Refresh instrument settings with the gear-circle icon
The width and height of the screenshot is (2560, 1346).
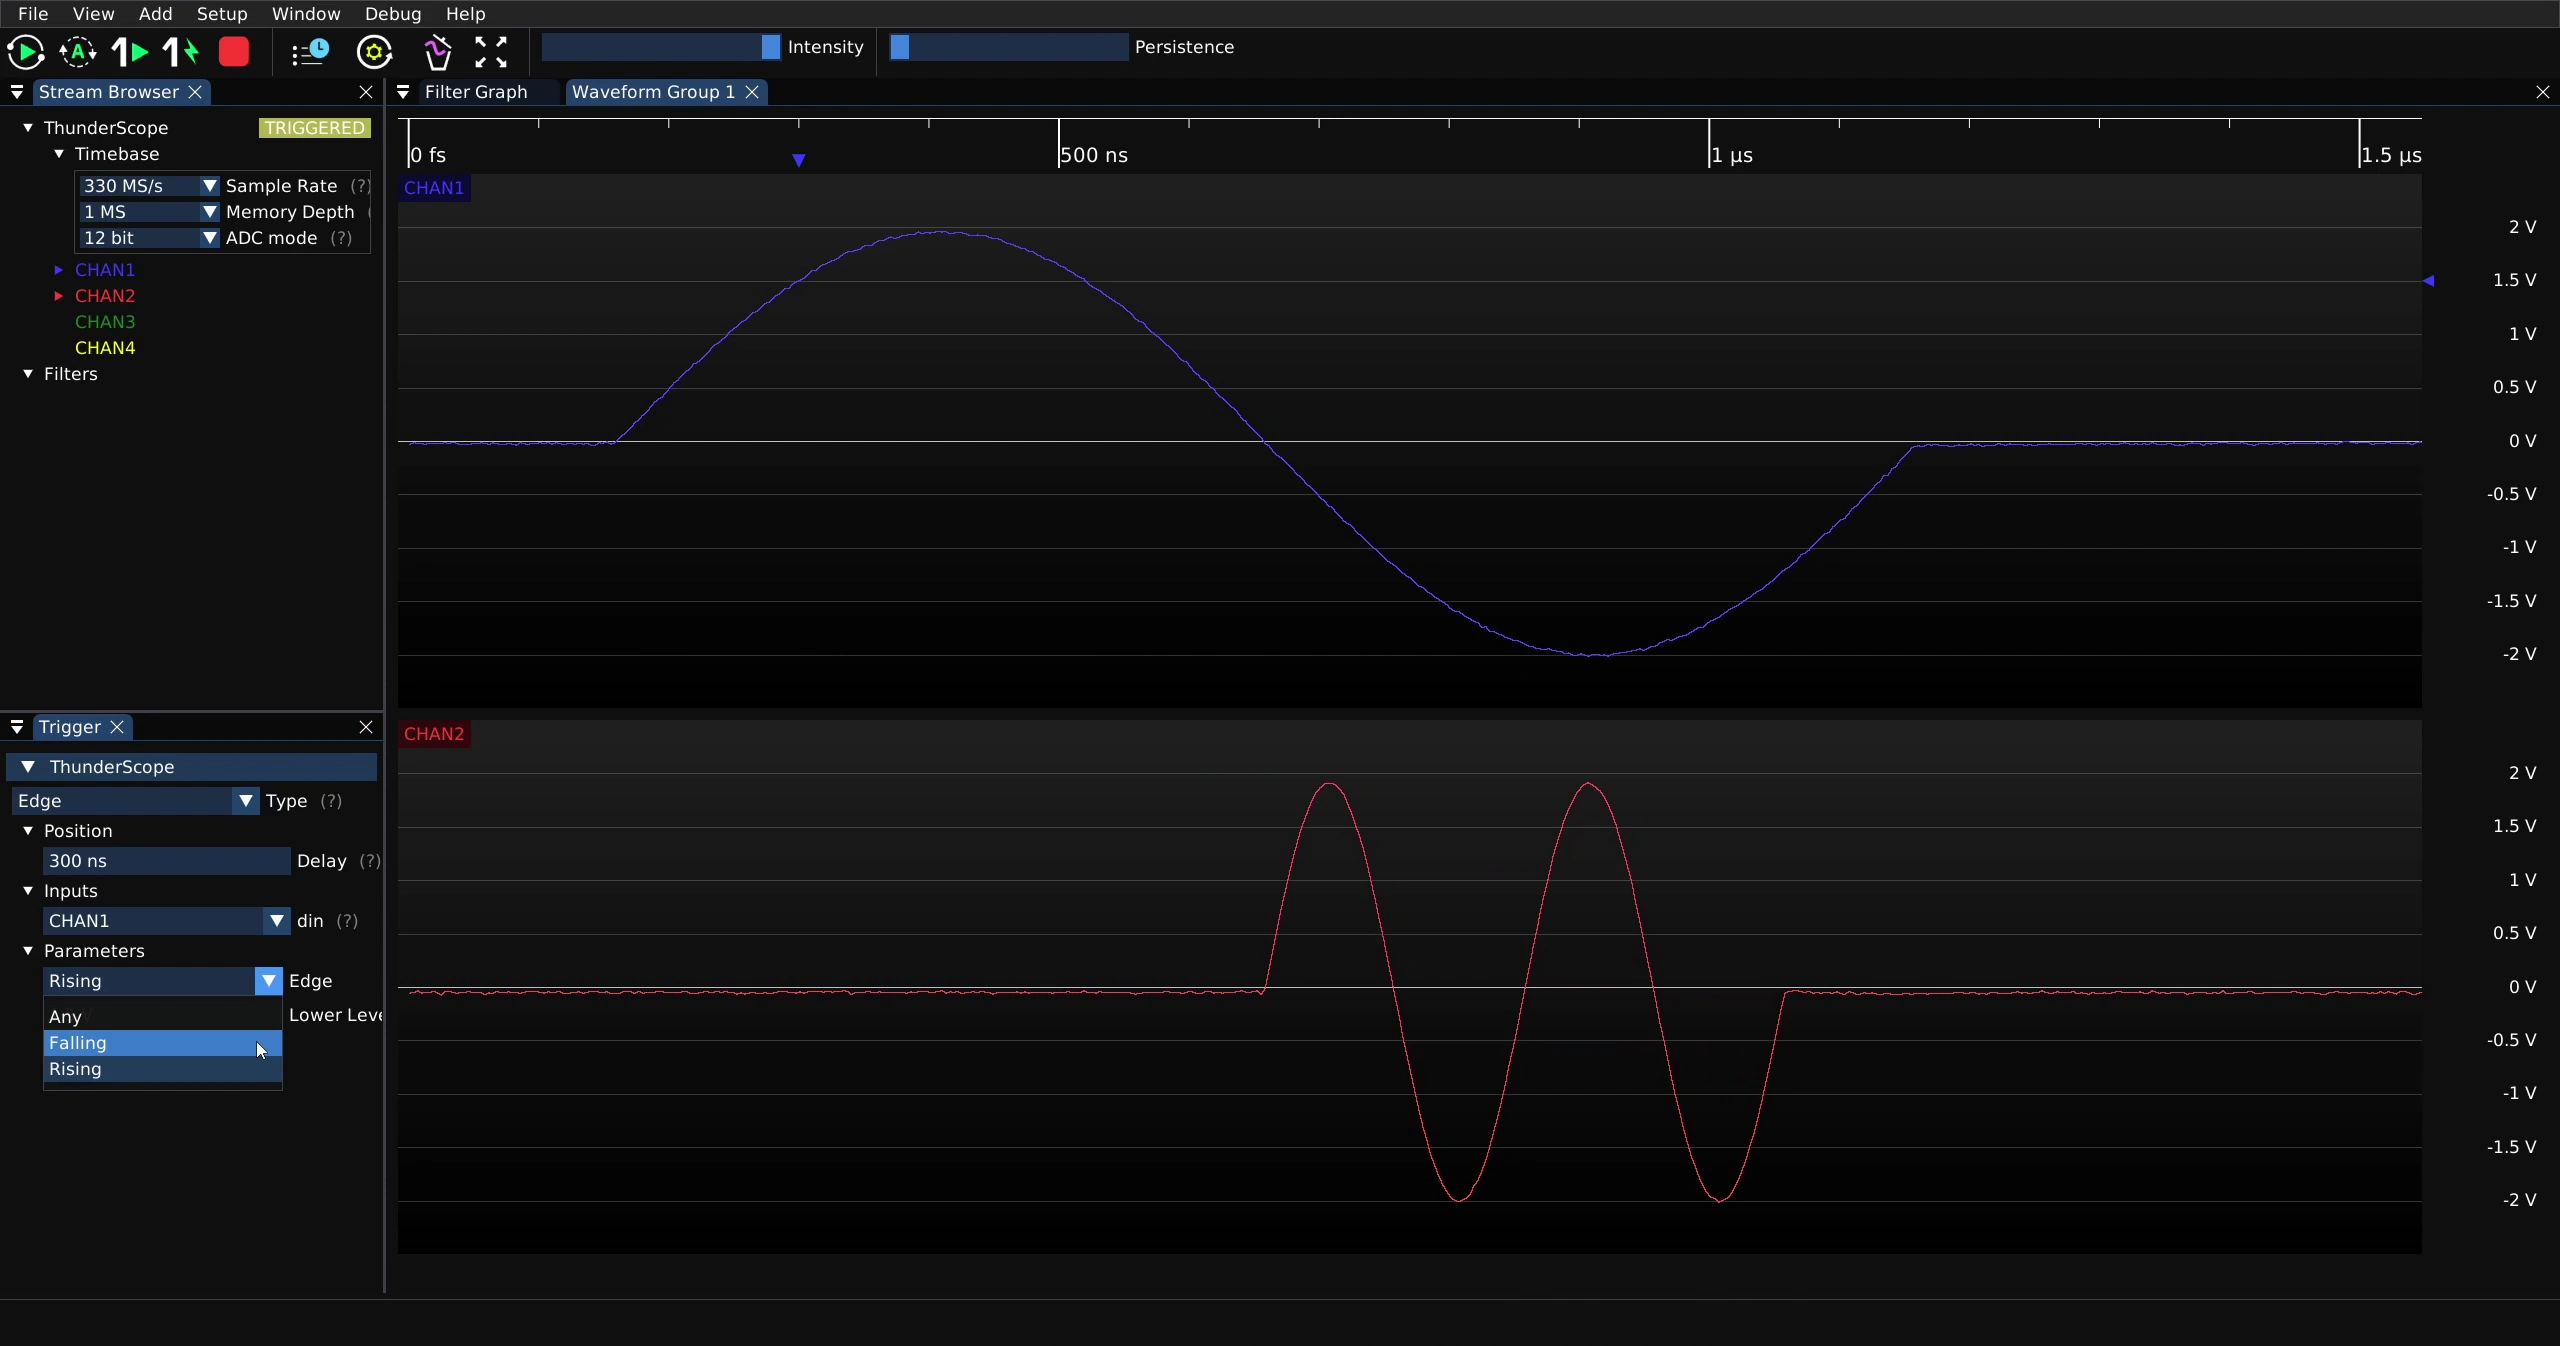(375, 52)
